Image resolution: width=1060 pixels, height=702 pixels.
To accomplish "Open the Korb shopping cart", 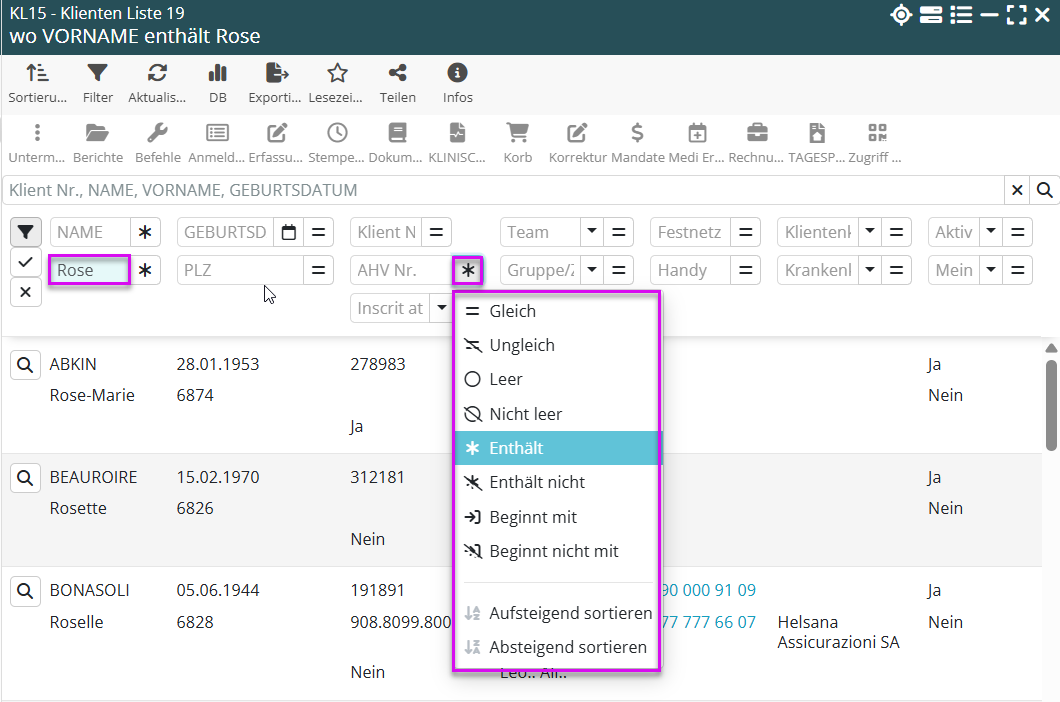I will pyautogui.click(x=517, y=134).
